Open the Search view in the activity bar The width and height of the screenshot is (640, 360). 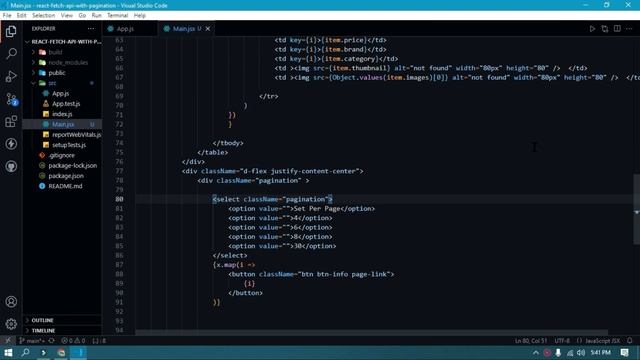11,53
